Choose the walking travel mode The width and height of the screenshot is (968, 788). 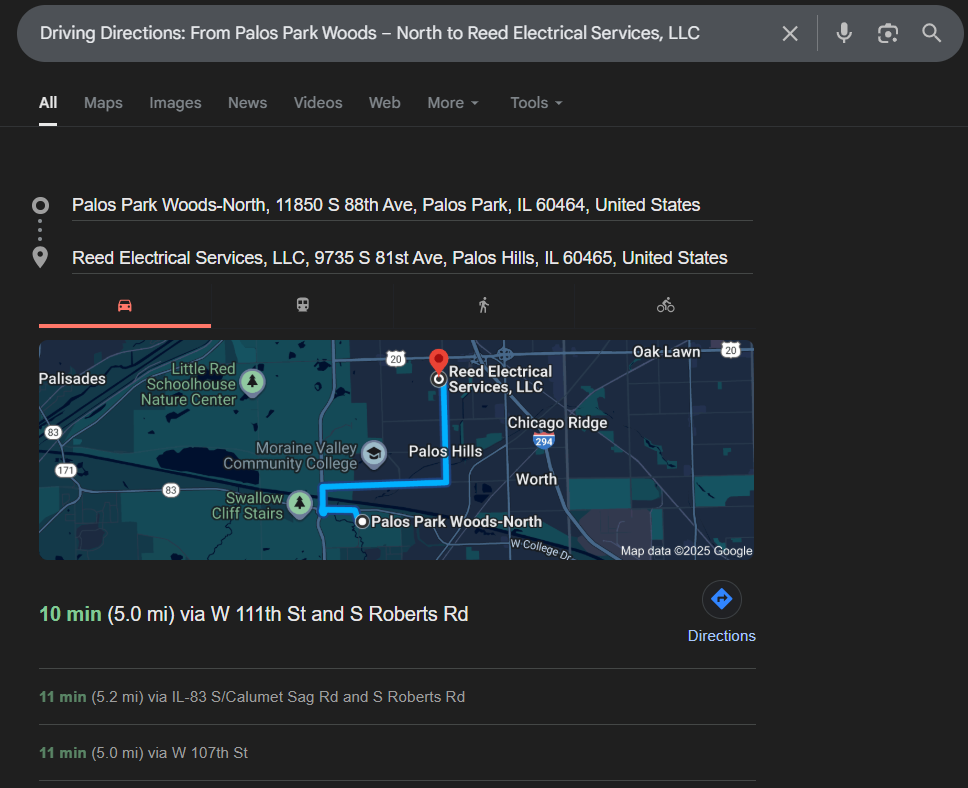(484, 305)
